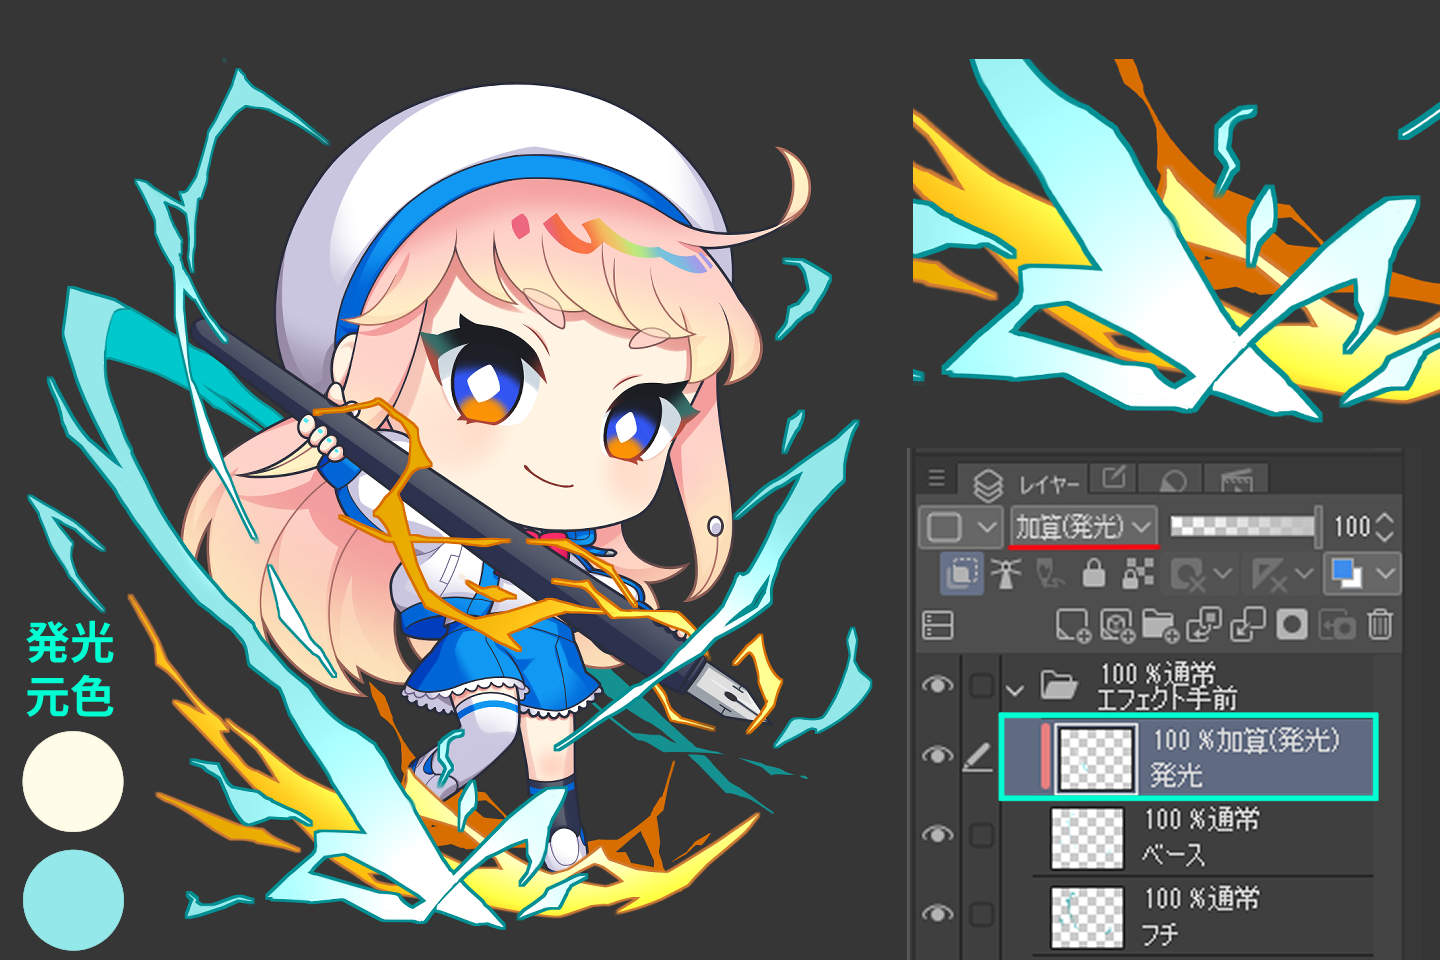Click the new raster layer icon
The image size is (1440, 960).
pos(1072,625)
